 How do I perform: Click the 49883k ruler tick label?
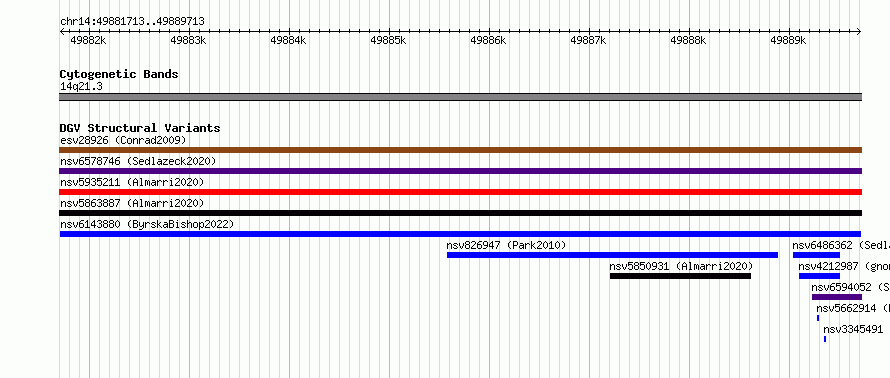(x=188, y=40)
